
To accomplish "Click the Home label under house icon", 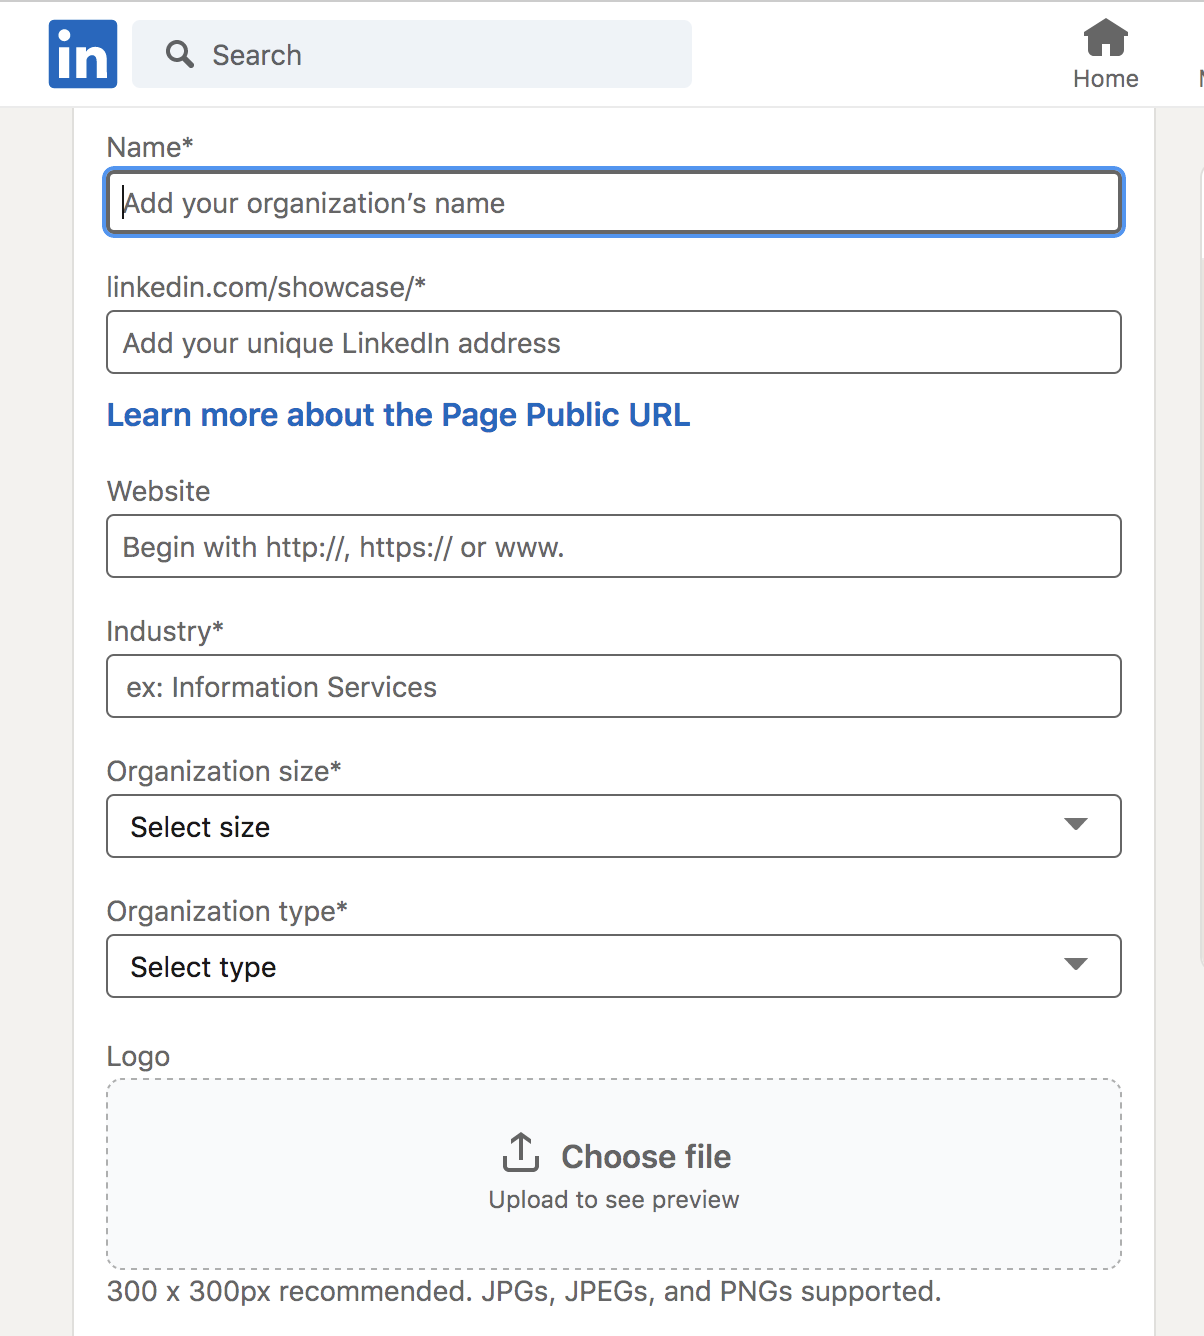I will pyautogui.click(x=1106, y=79).
